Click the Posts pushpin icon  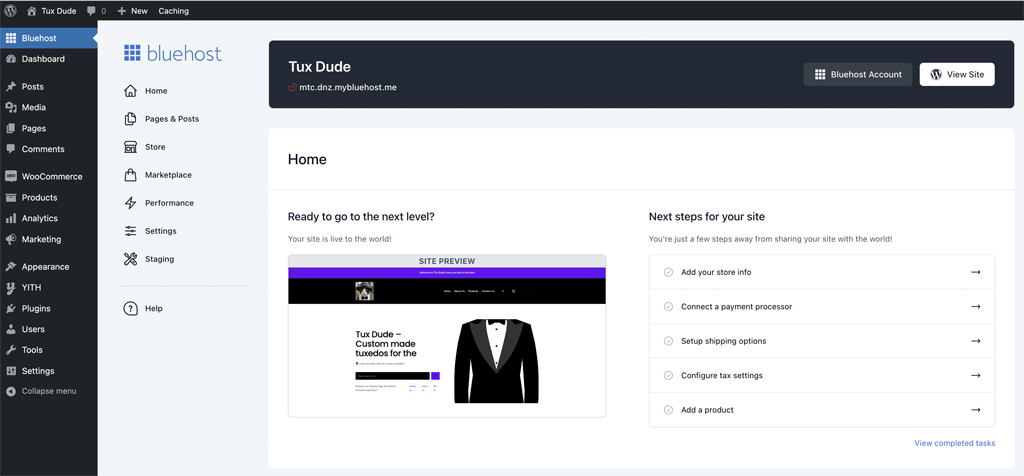coord(10,87)
